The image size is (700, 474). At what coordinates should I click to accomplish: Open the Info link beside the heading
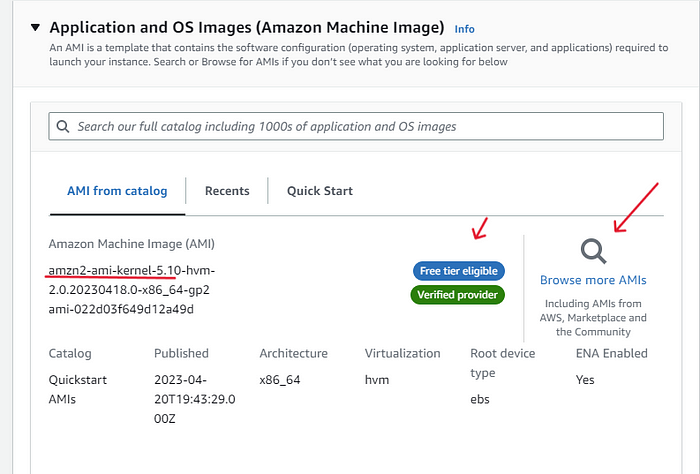point(464,29)
